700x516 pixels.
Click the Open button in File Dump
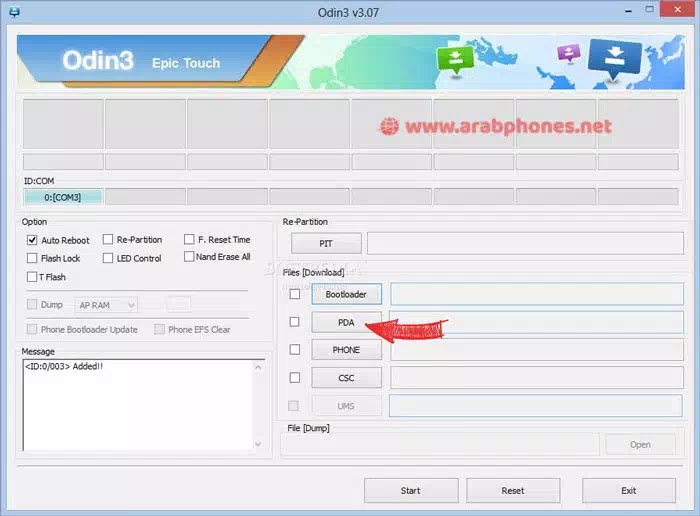click(x=640, y=445)
